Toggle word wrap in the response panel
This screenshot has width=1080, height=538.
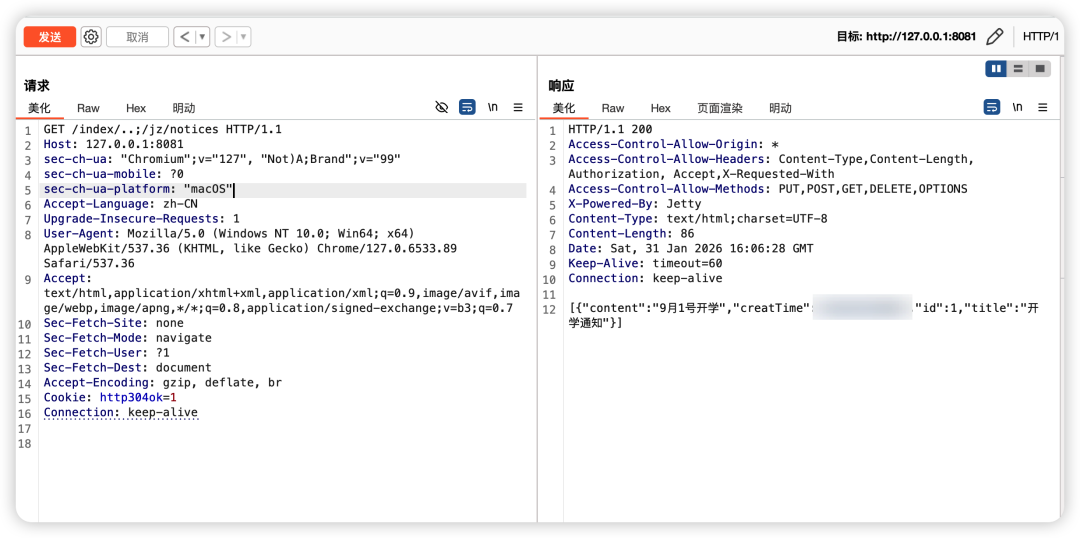992,107
